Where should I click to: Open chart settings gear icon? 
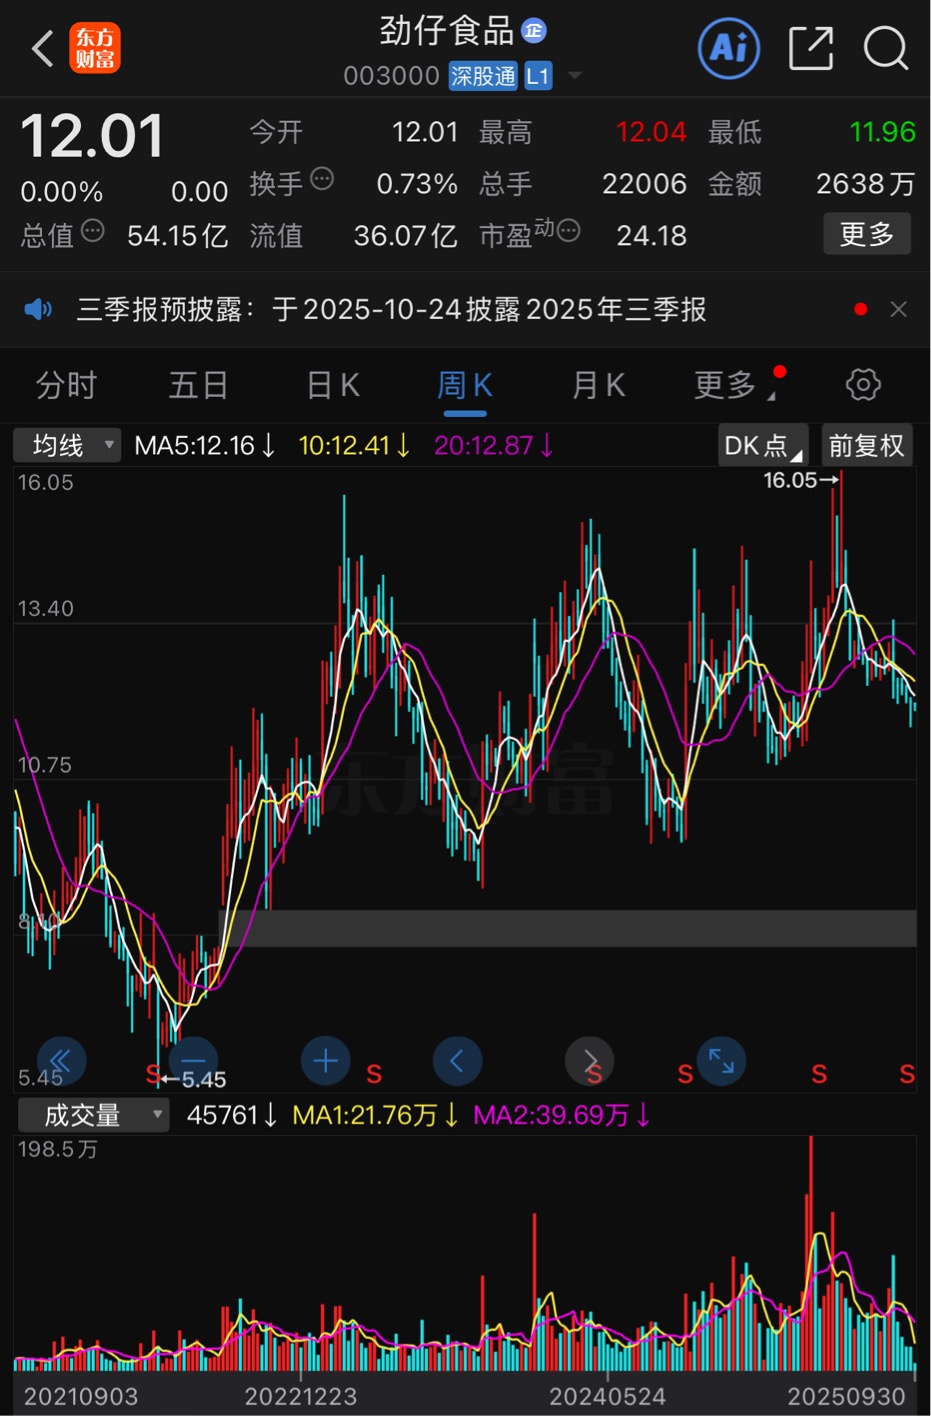(x=863, y=385)
